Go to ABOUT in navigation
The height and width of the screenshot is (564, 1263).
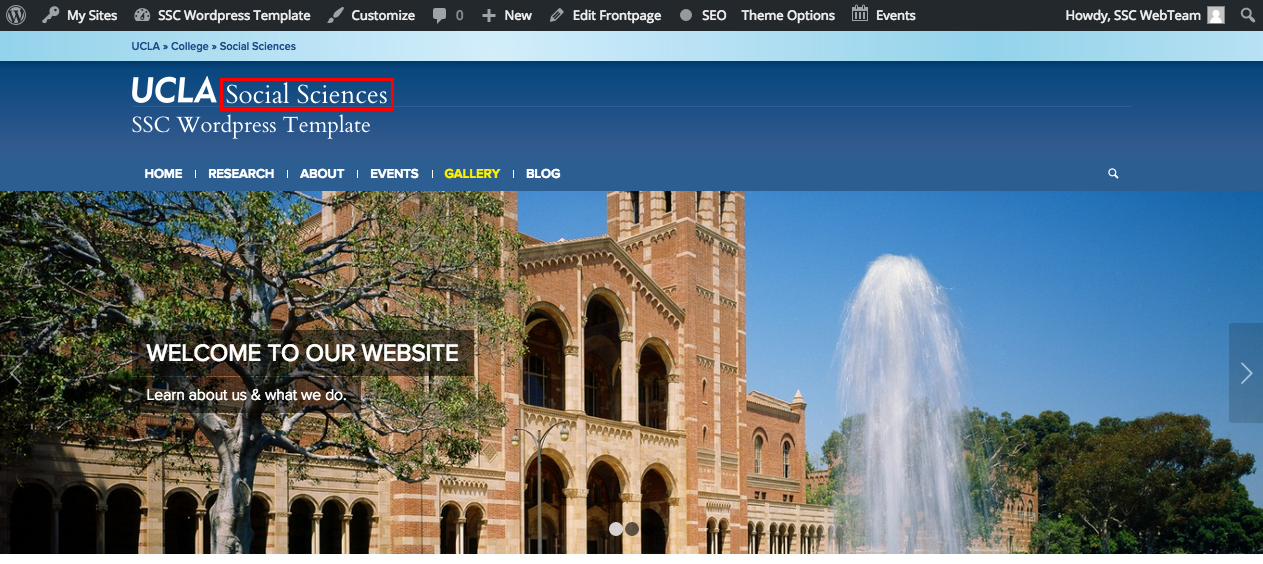tap(322, 173)
